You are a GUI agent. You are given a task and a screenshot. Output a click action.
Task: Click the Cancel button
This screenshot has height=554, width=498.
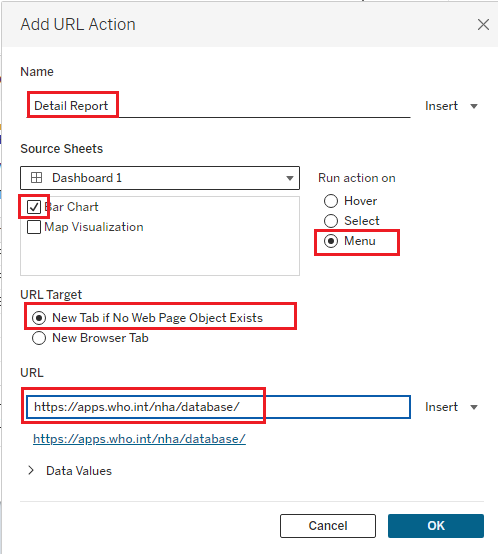[328, 526]
